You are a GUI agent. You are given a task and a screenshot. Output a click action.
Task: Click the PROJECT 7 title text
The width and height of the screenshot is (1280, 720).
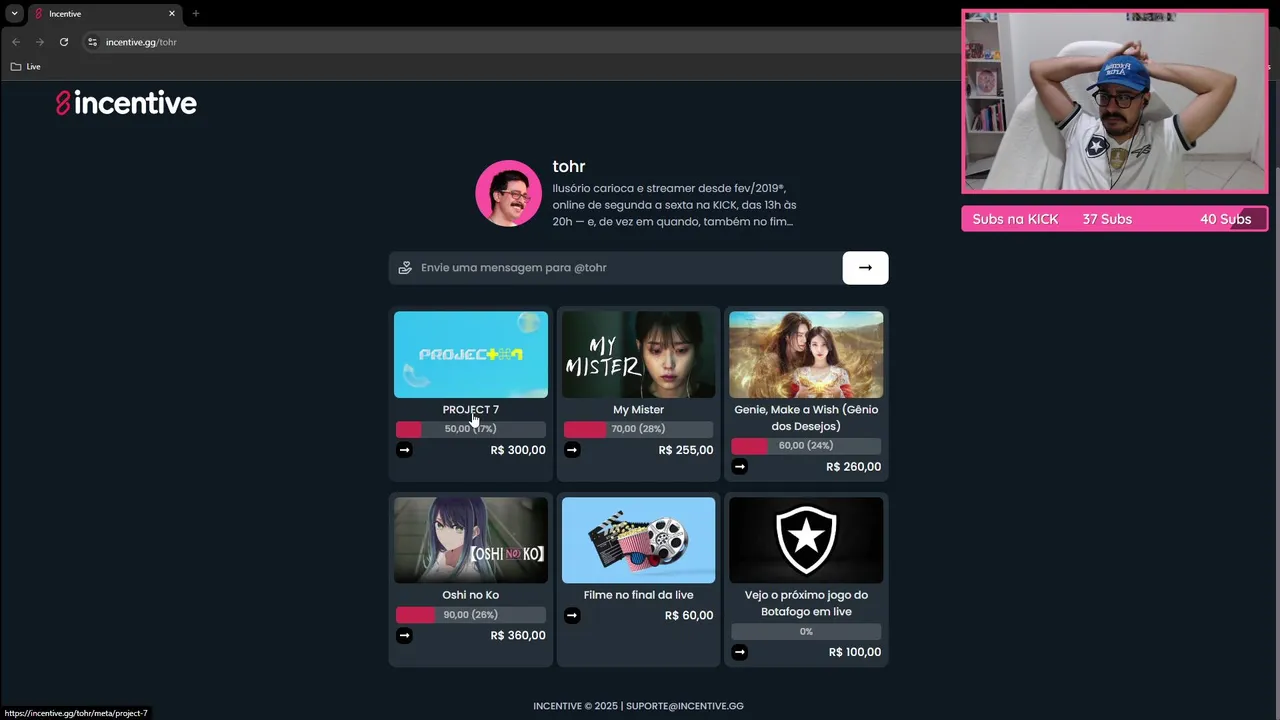click(x=471, y=410)
